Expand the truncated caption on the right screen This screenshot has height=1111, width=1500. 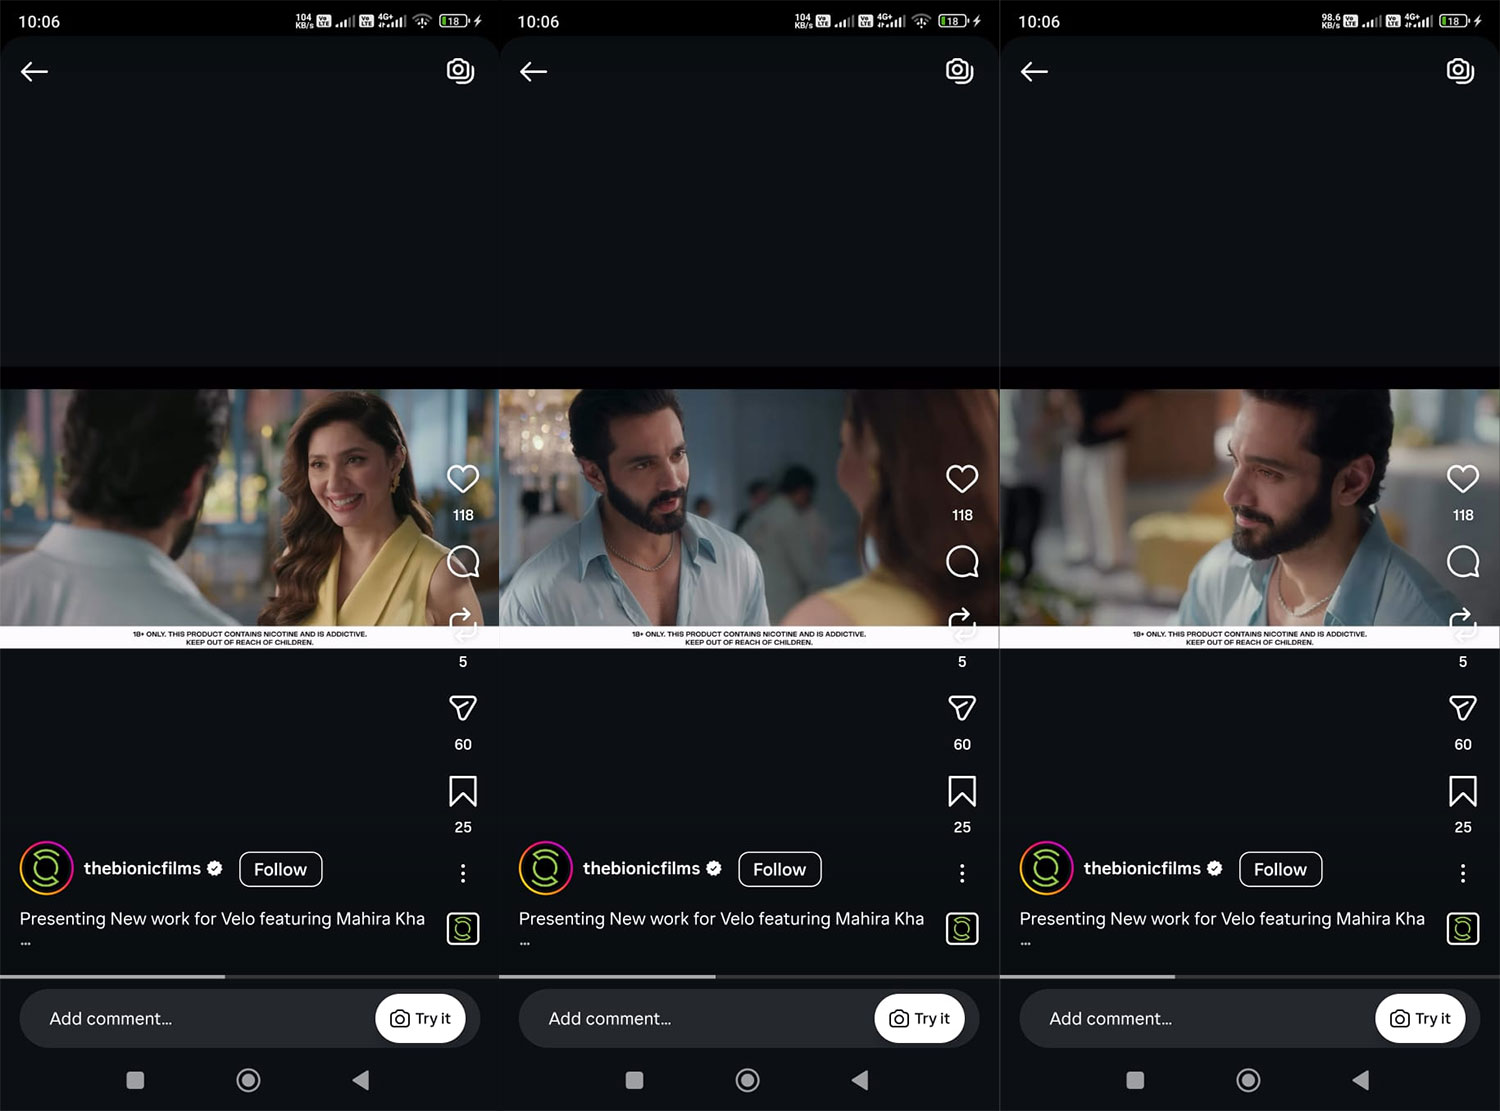tap(1025, 942)
